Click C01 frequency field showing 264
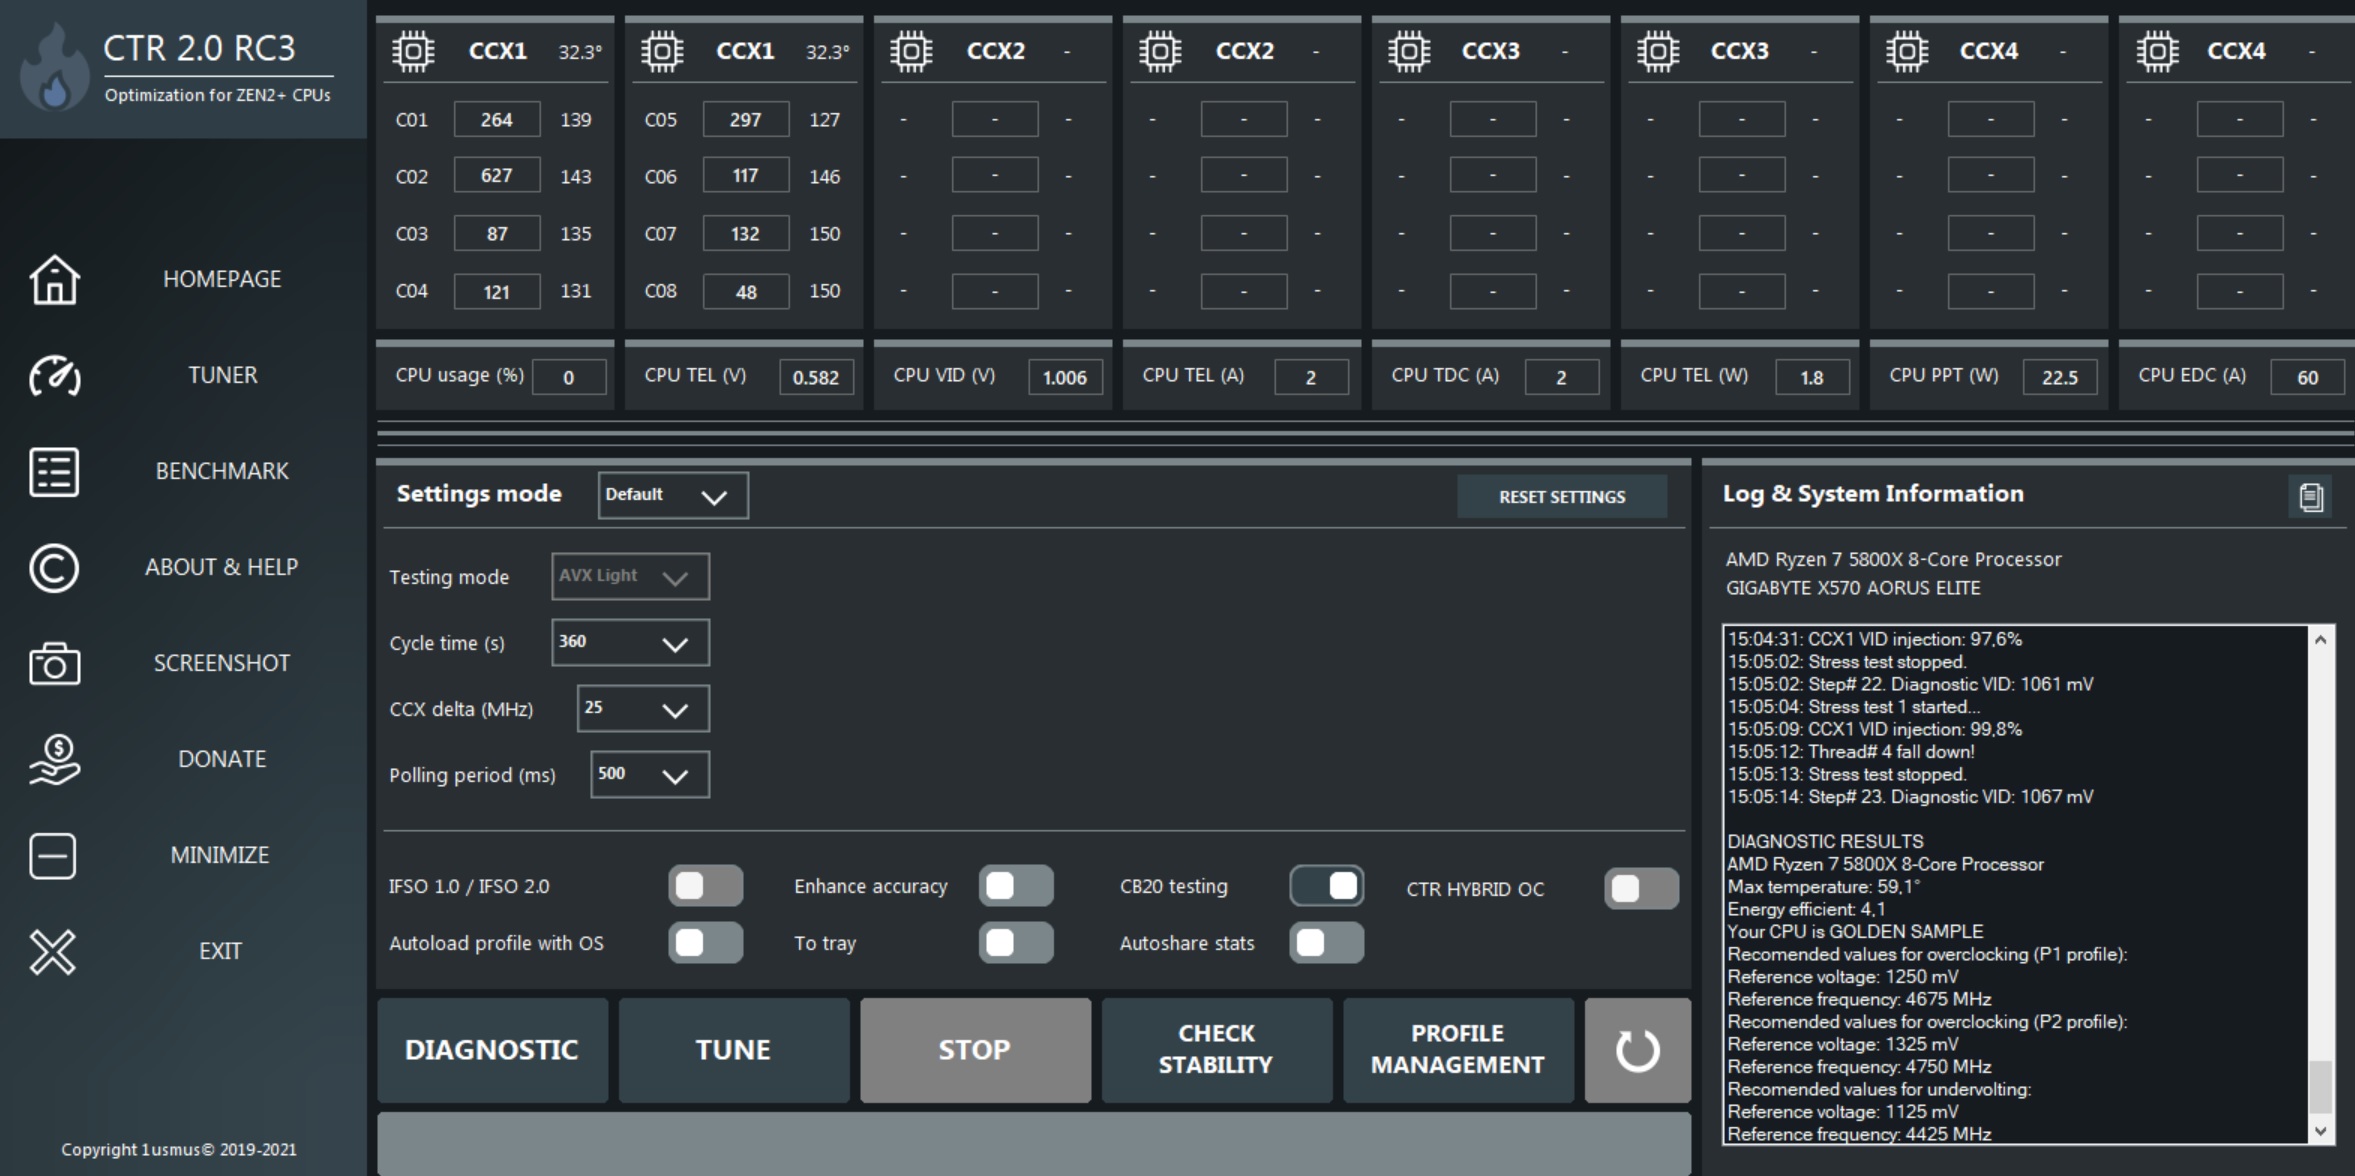 pos(497,119)
